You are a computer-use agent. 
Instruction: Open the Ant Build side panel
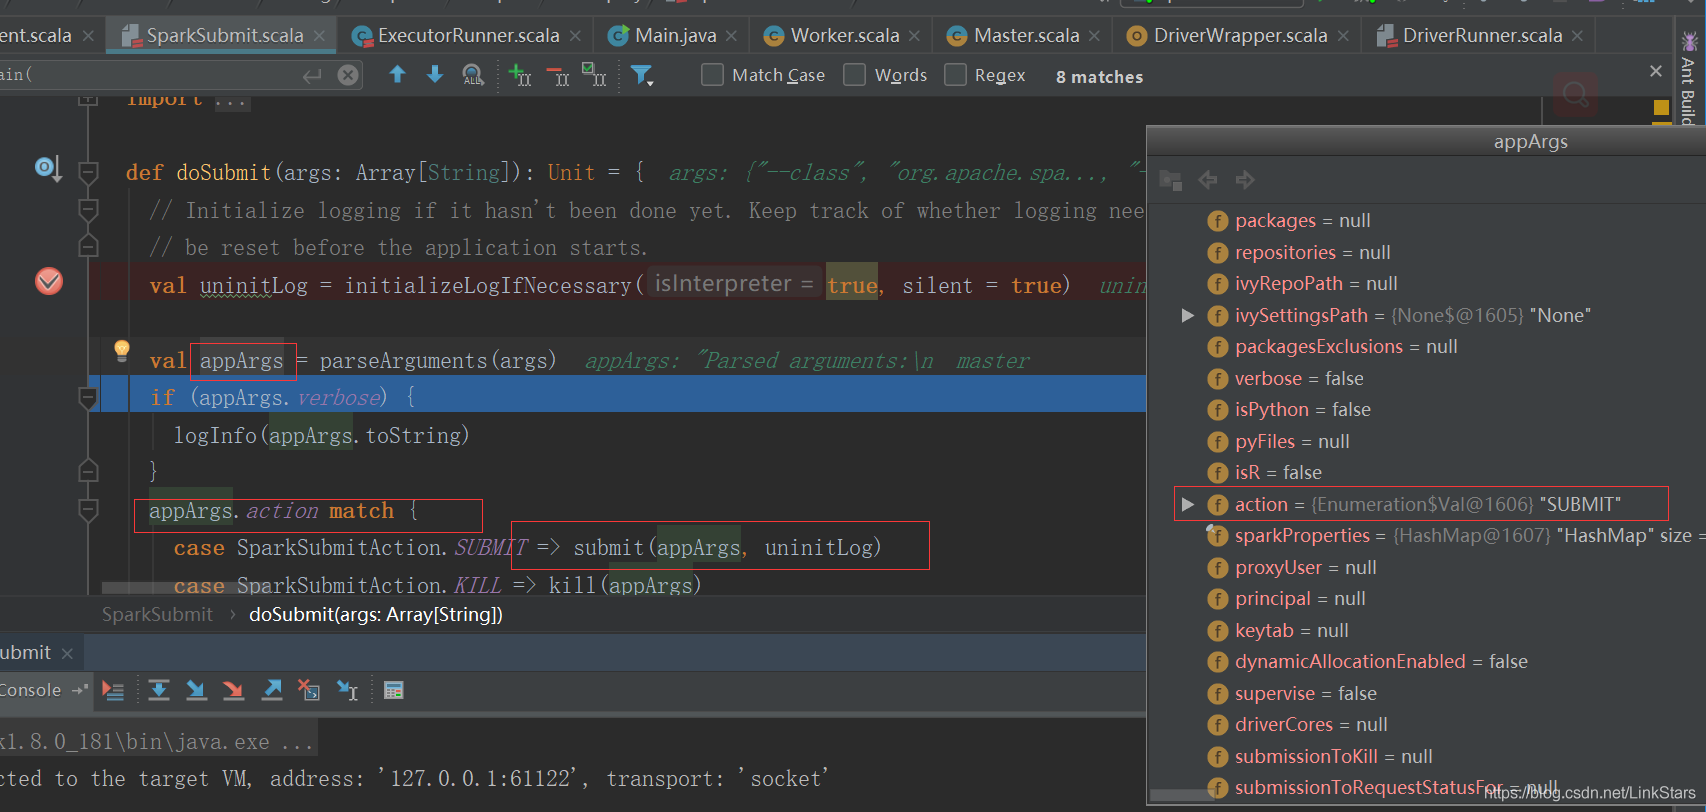coord(1688,80)
